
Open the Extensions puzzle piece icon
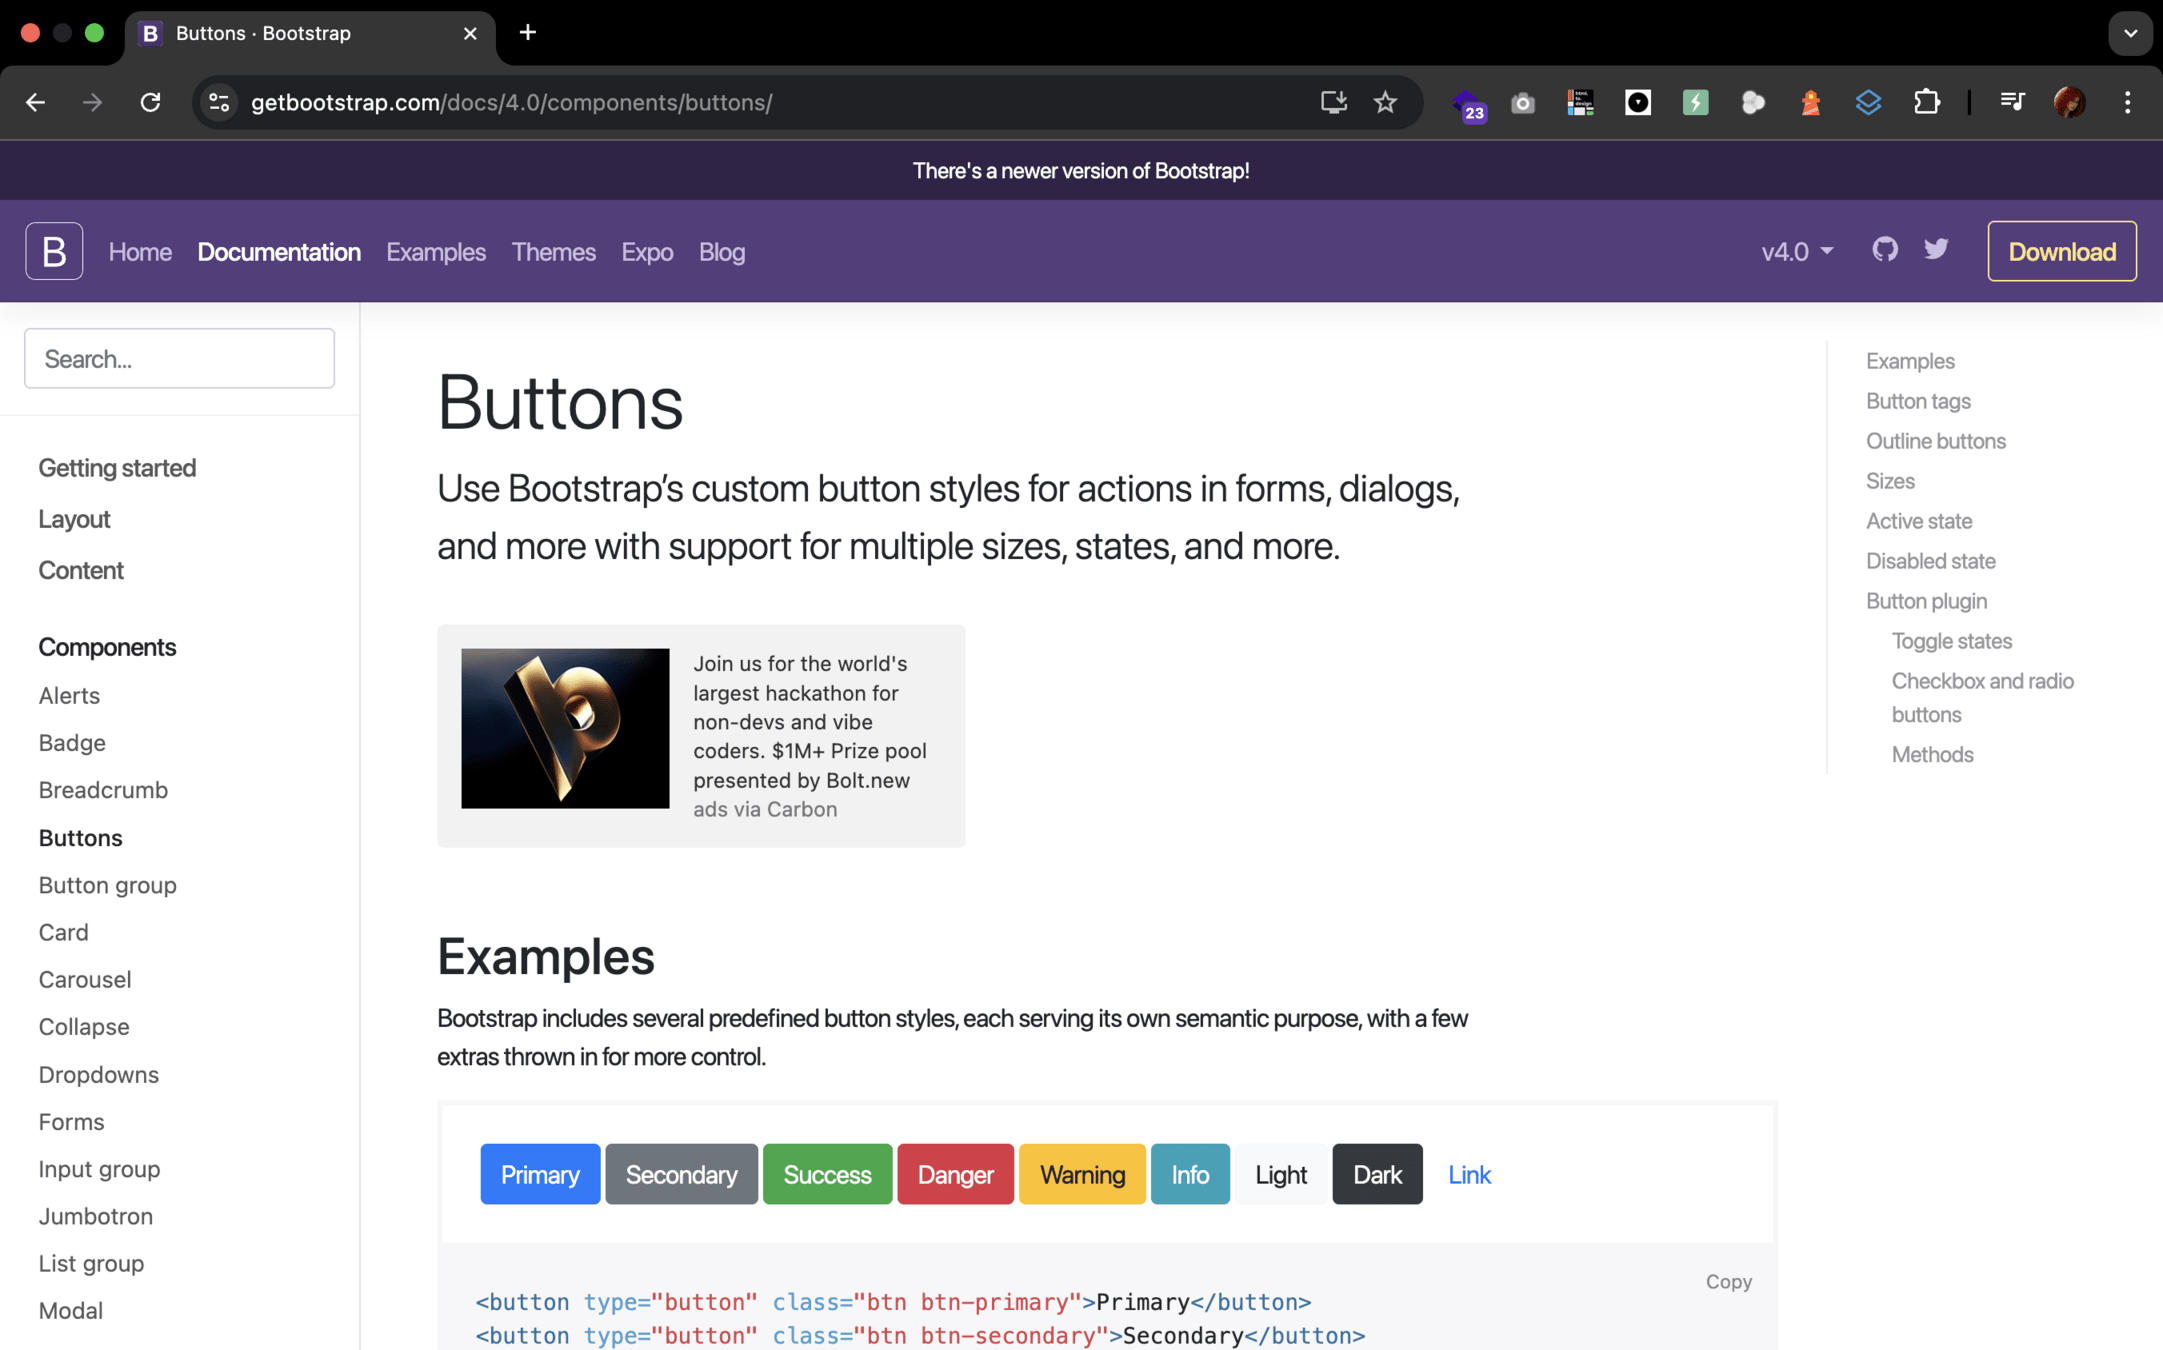click(1926, 102)
